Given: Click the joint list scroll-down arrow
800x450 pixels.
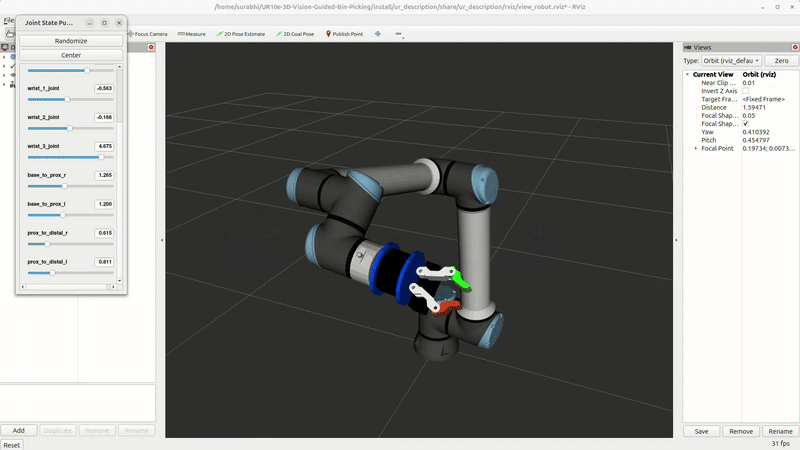Looking at the screenshot, I should tap(119, 281).
